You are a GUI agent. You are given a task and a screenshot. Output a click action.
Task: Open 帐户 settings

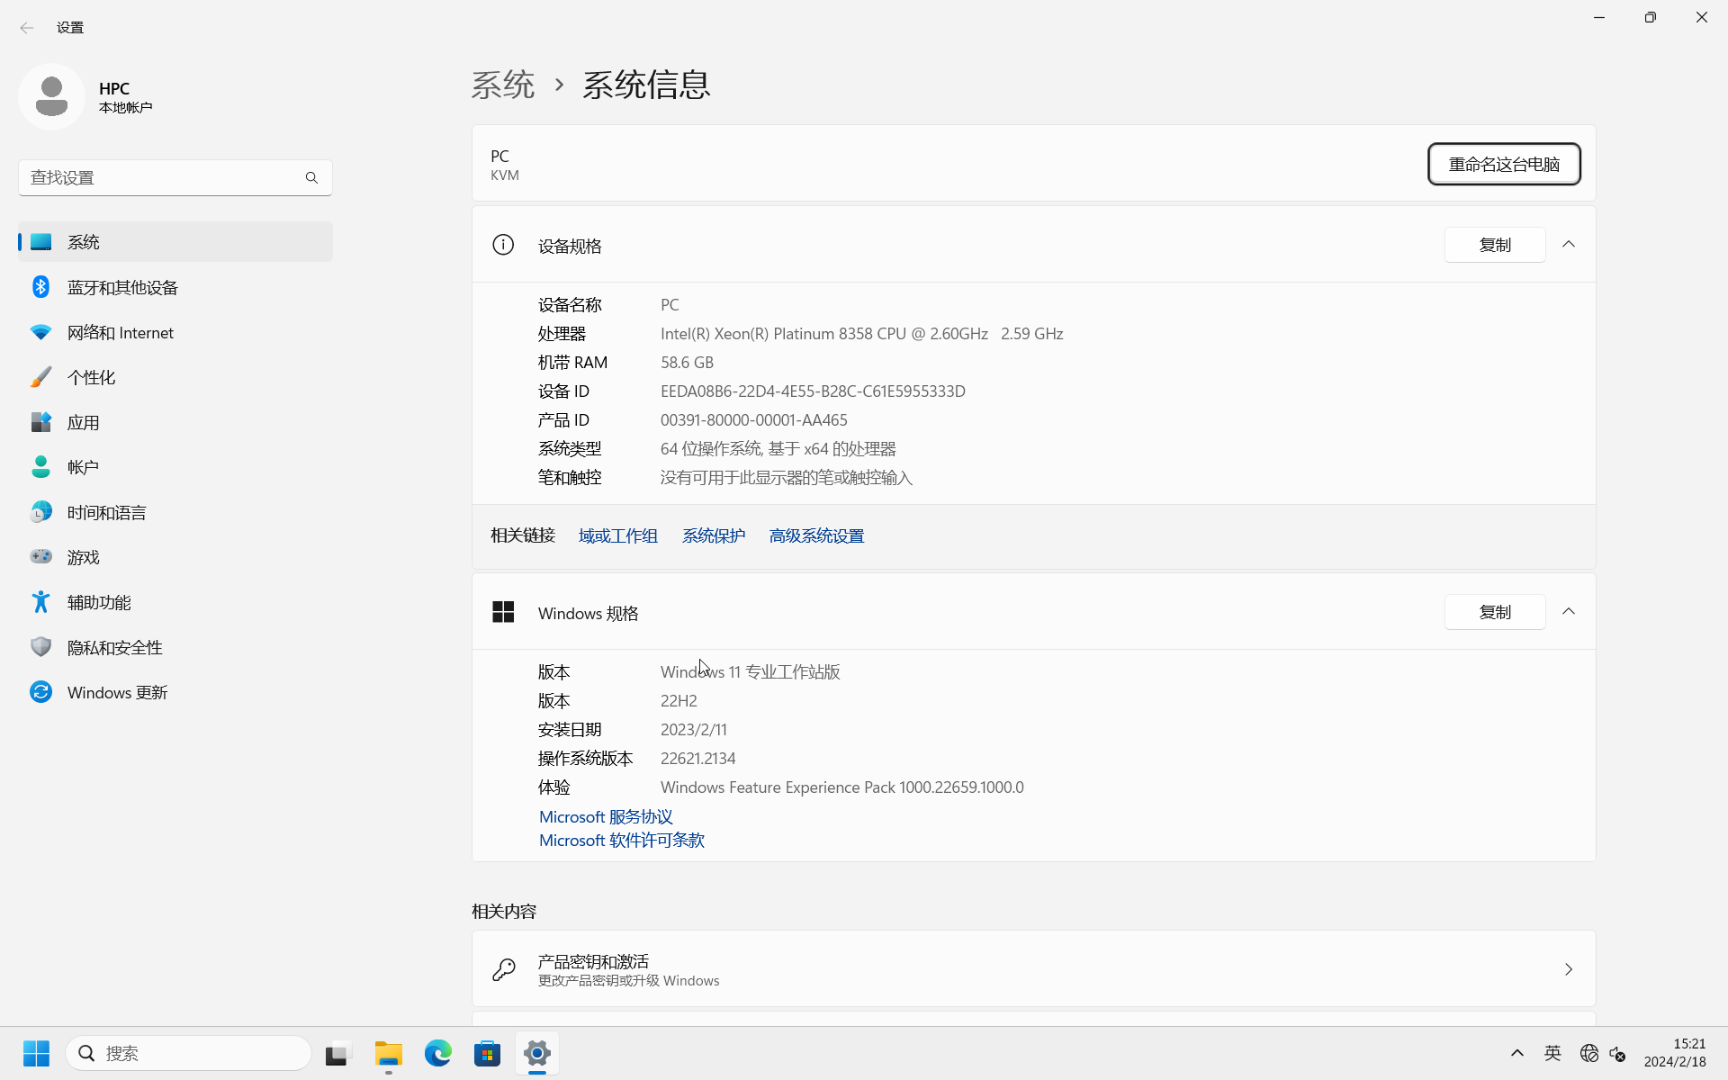point(175,467)
